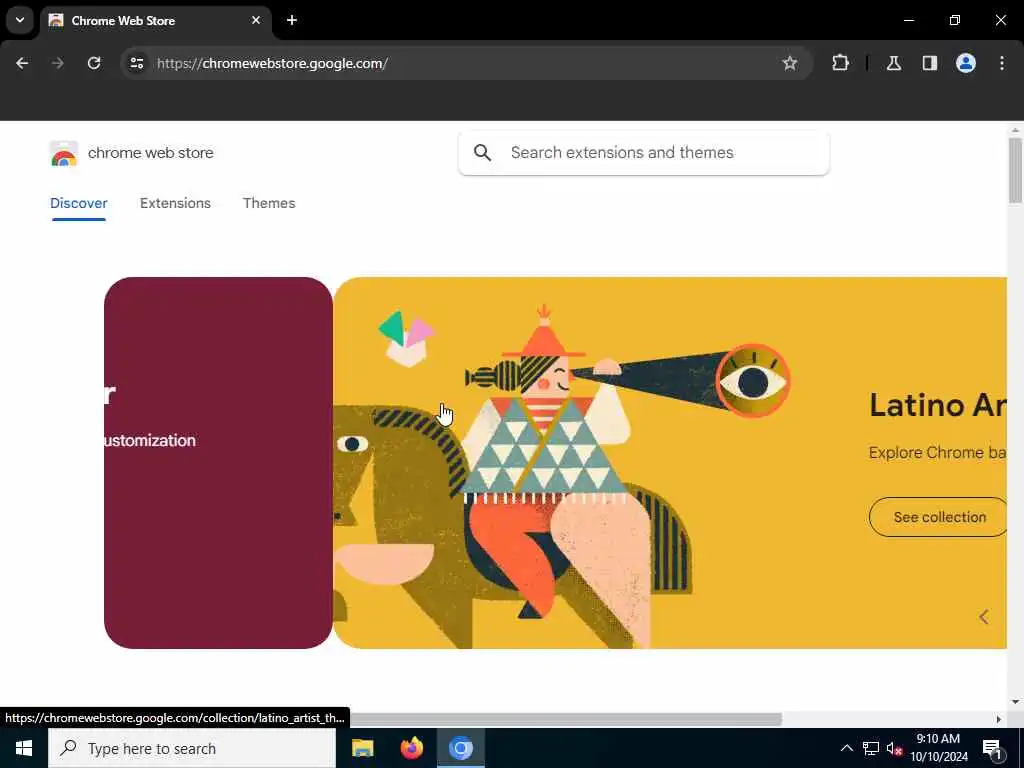Viewport: 1024px width, 768px height.
Task: Click the Chrome Web Store logo
Action: point(63,154)
